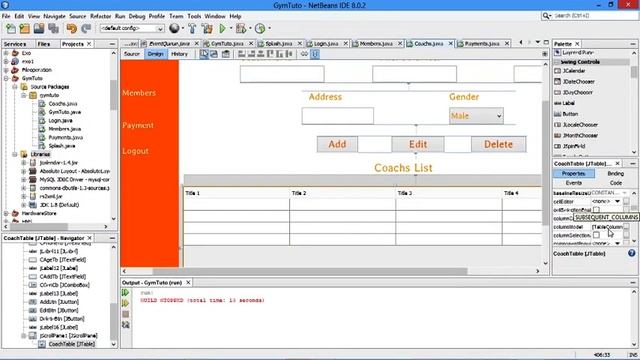Select Coachs.java in Projects tree
Image resolution: width=640 pixels, height=360 pixels.
click(62, 104)
